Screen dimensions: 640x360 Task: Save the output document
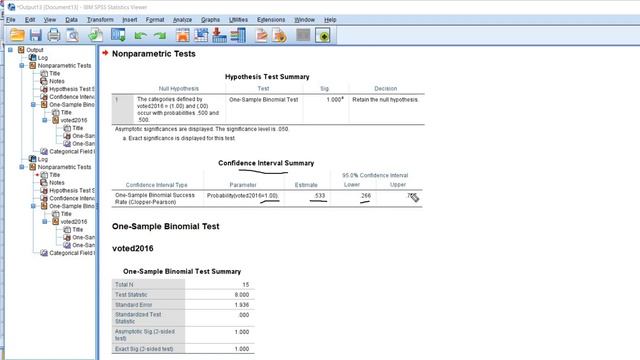click(x=36, y=35)
